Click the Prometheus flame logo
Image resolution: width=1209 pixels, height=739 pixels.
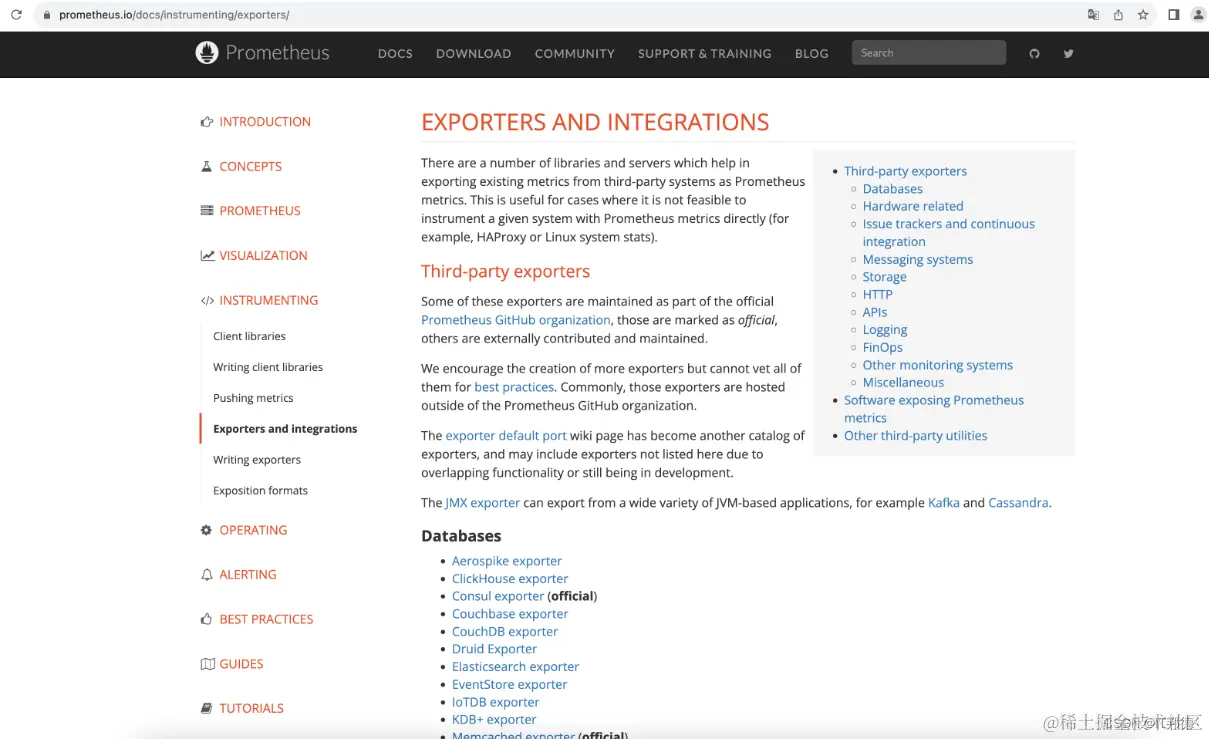pos(207,53)
